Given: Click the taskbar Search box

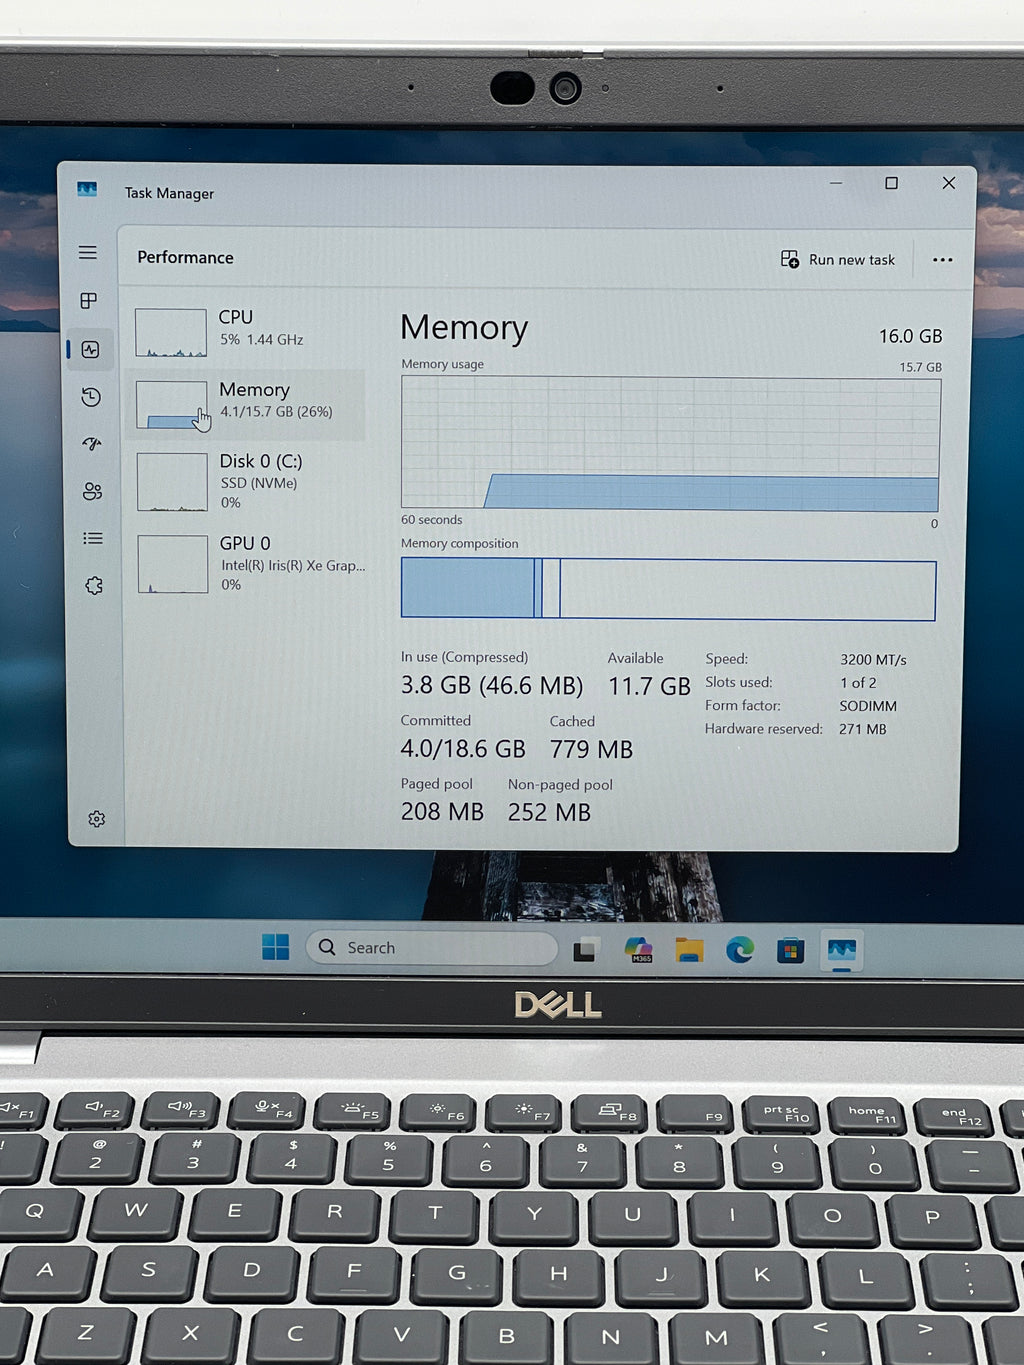Looking at the screenshot, I should pyautogui.click(x=431, y=947).
